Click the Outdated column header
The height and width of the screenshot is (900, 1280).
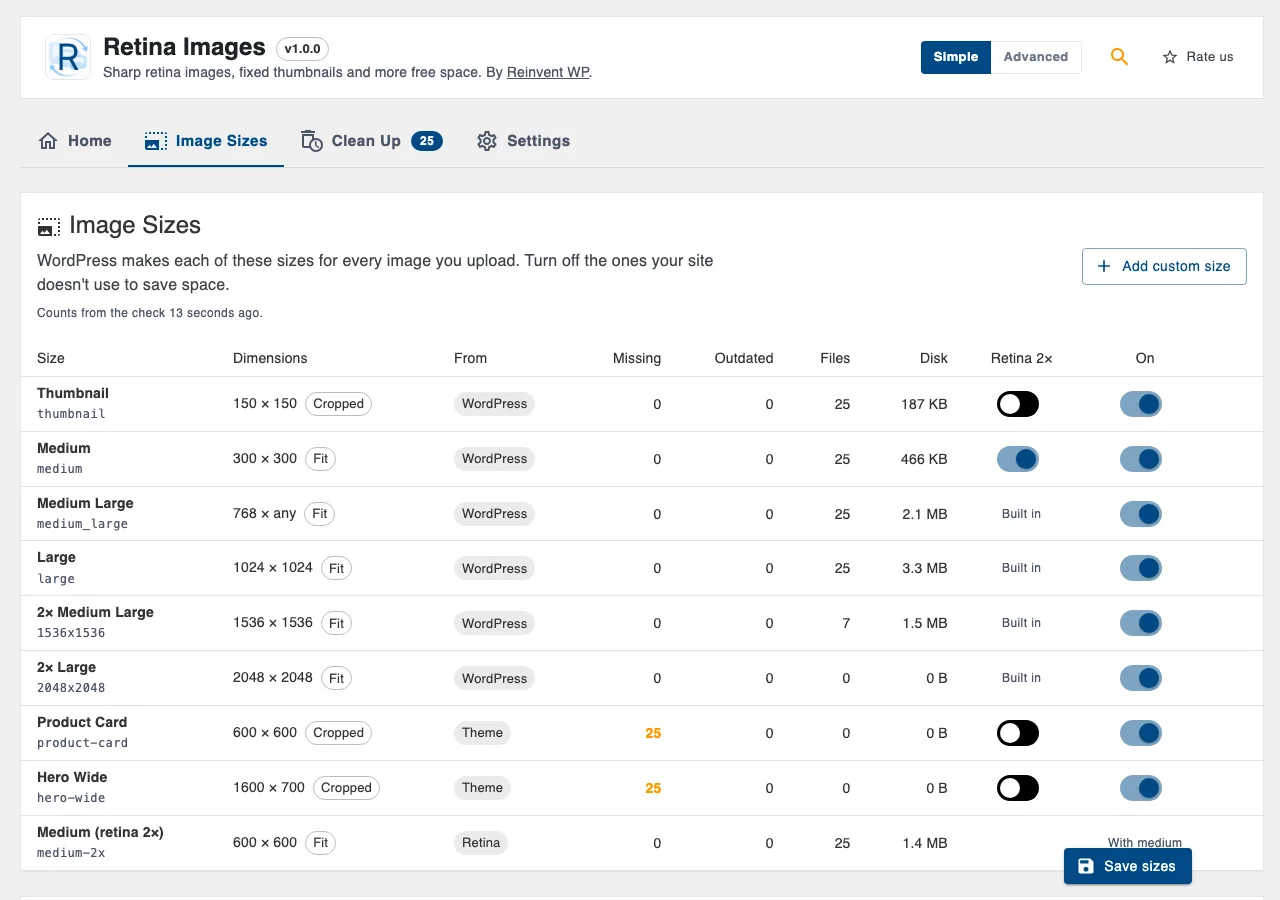[x=744, y=358]
